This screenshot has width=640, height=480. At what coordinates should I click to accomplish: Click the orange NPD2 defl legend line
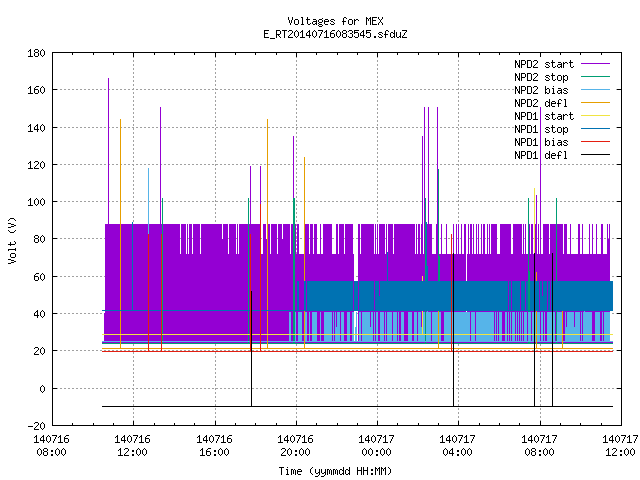595,103
